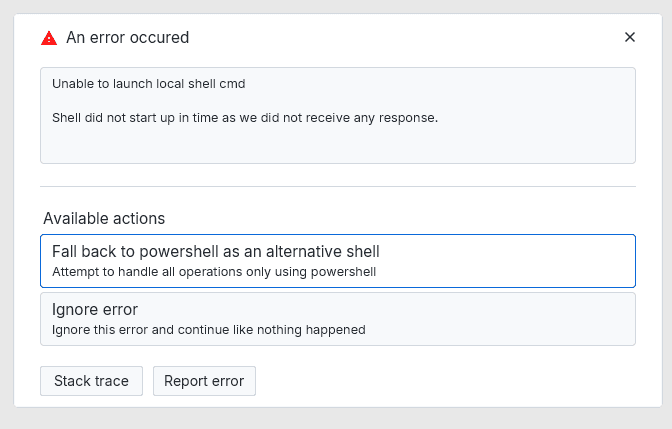Screen dimensions: 672x429
Task: Click the red warning triangle icon
Action: pyautogui.click(x=49, y=38)
